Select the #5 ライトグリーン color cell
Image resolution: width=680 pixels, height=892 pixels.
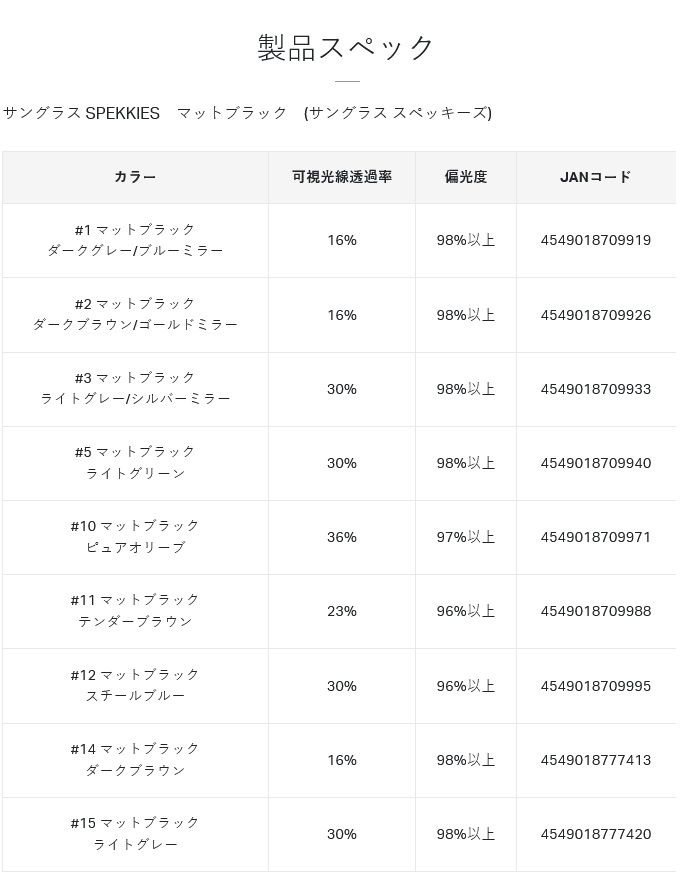tap(135, 462)
